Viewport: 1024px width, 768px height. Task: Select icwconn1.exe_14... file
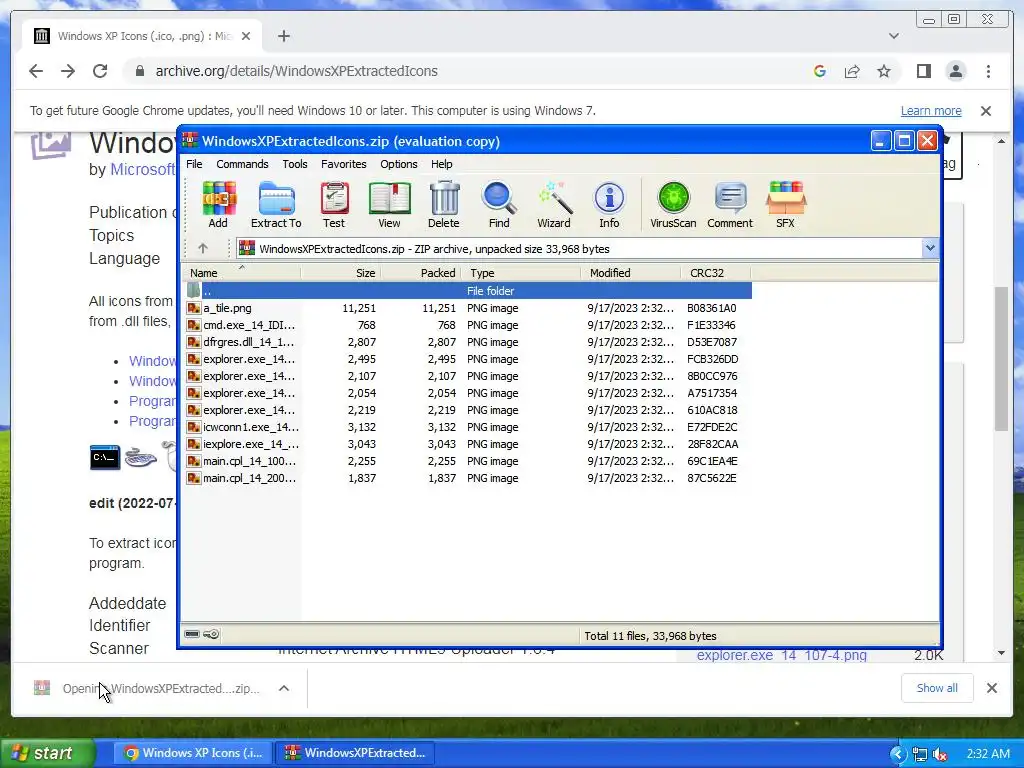point(468,426)
